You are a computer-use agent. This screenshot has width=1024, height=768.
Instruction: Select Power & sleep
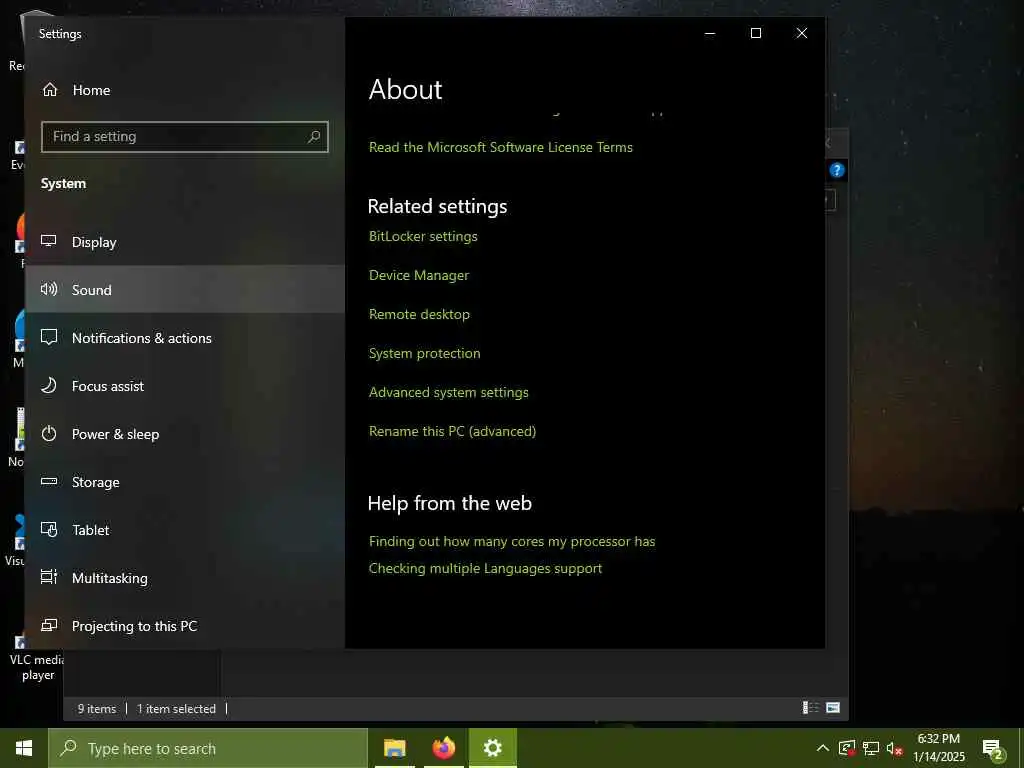[185, 434]
